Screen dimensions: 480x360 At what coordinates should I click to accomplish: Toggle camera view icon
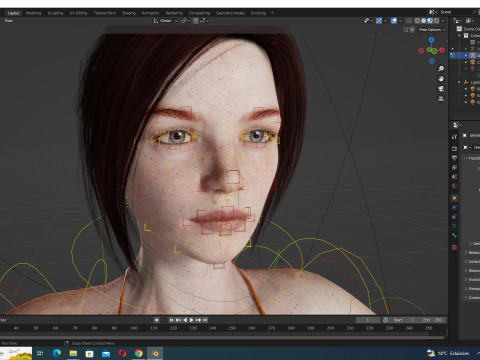point(441,89)
